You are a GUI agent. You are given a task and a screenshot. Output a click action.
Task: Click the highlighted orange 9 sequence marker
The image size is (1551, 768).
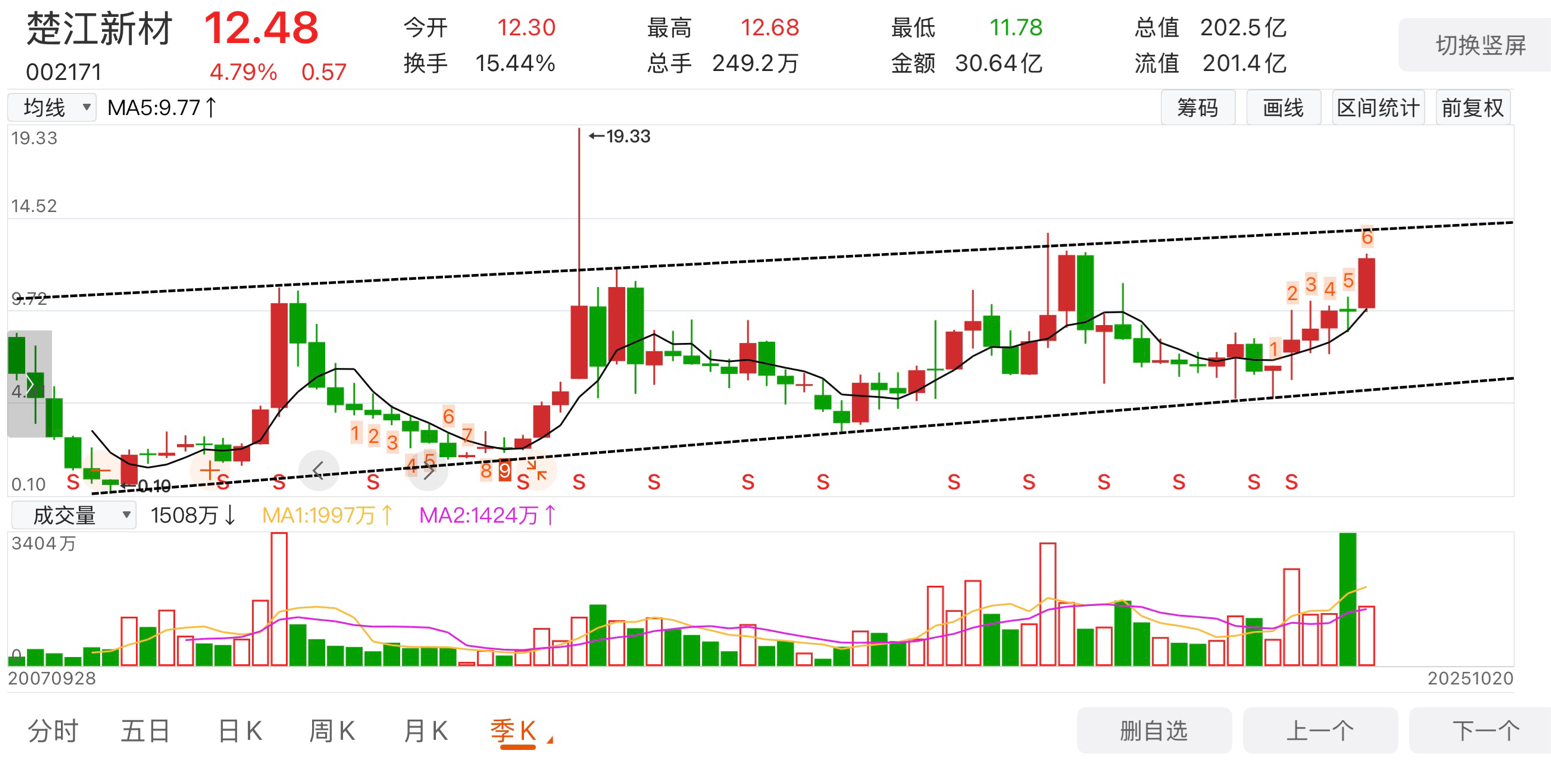(504, 469)
